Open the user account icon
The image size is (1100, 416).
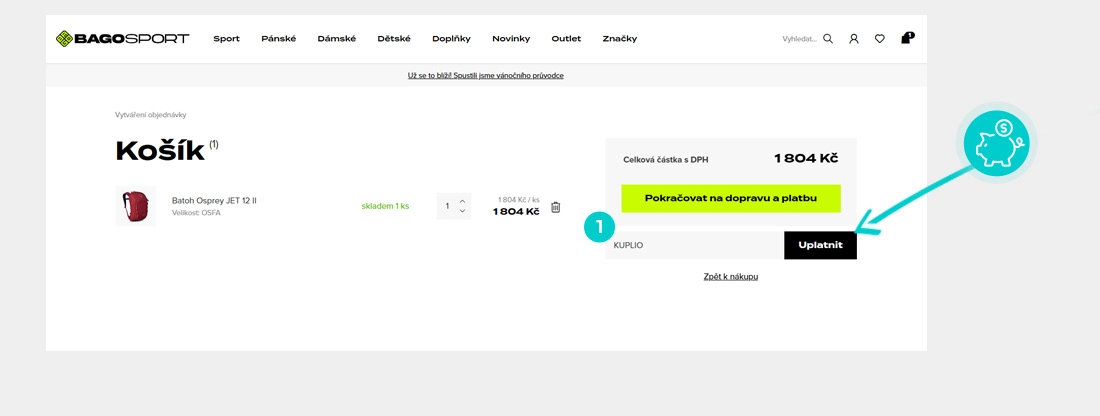point(854,39)
